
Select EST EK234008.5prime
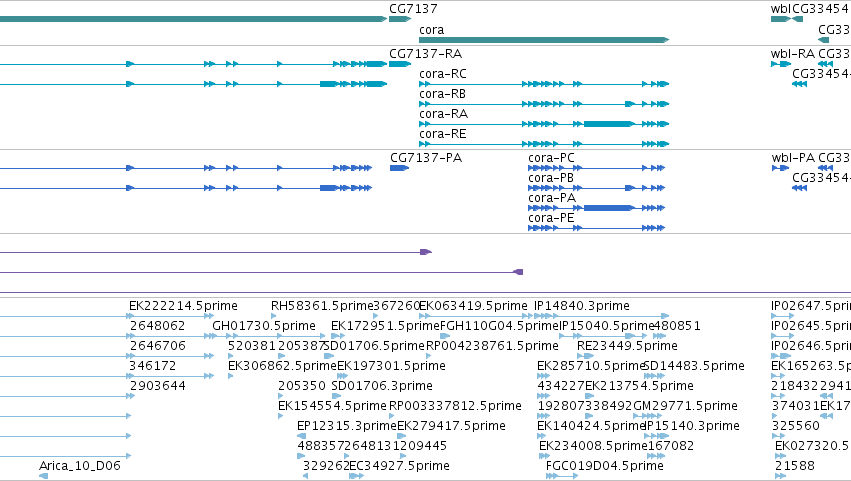(593, 447)
